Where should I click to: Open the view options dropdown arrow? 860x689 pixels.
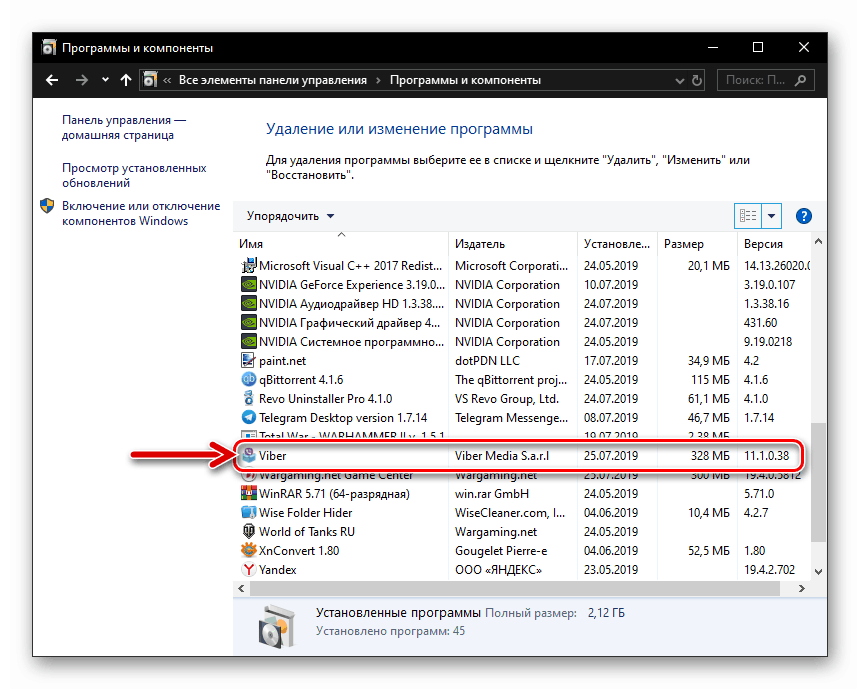[771, 216]
